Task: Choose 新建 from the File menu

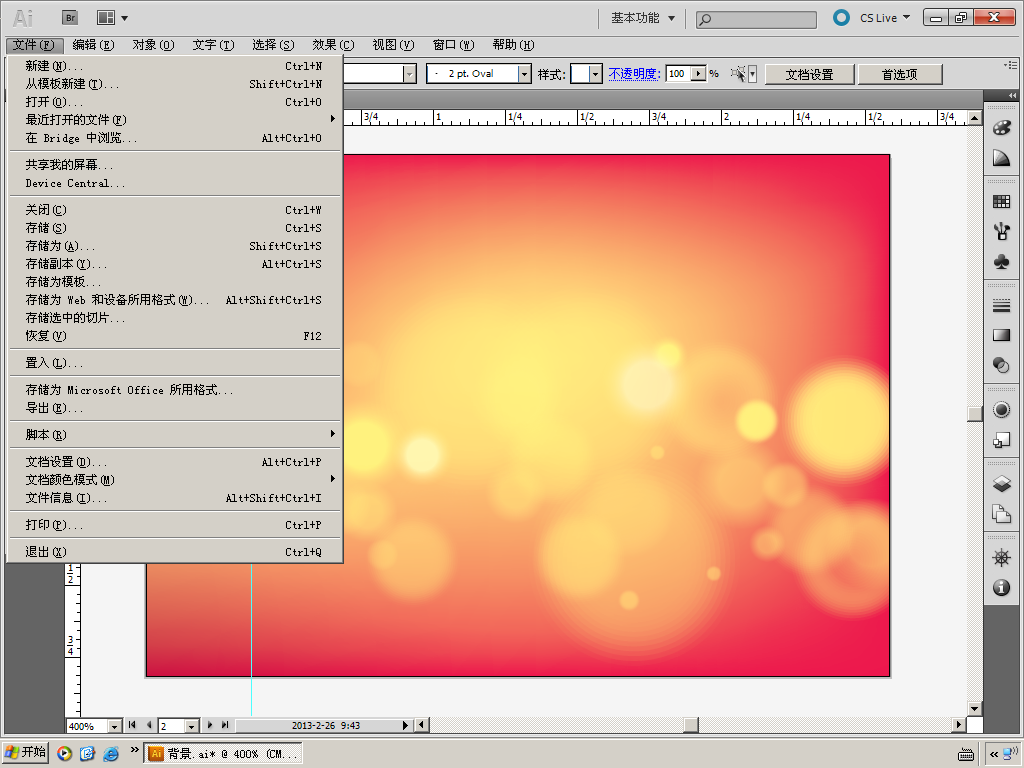Action: coord(174,66)
